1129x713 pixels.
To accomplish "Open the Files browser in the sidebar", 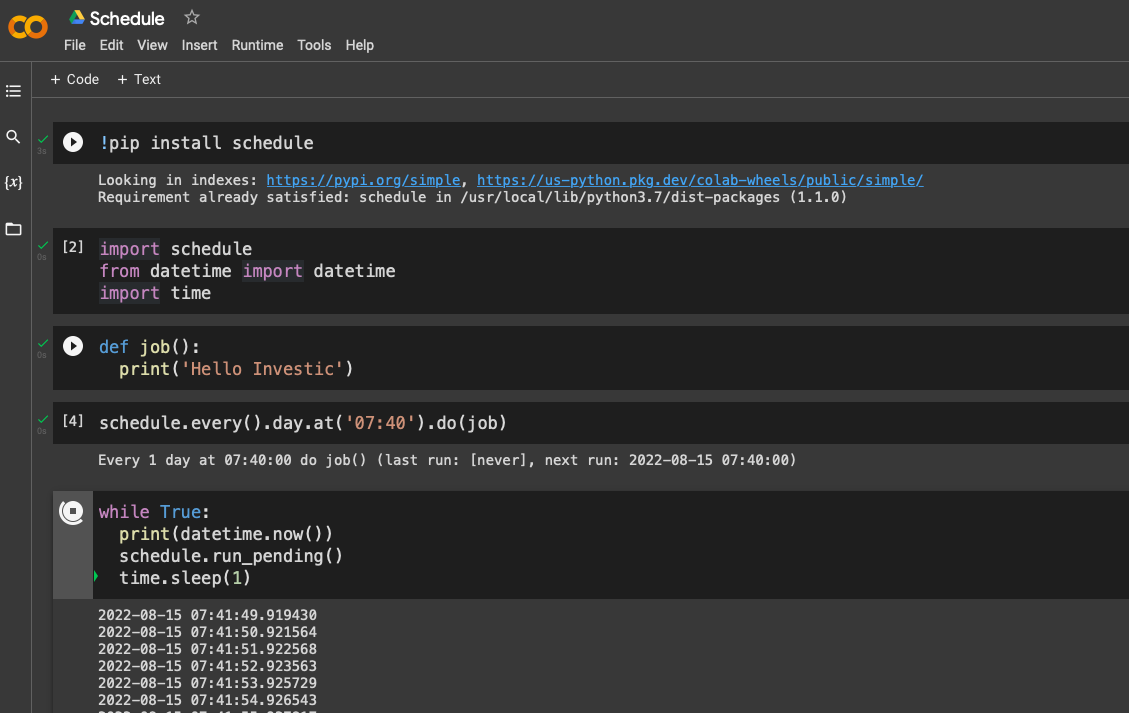I will point(13,229).
